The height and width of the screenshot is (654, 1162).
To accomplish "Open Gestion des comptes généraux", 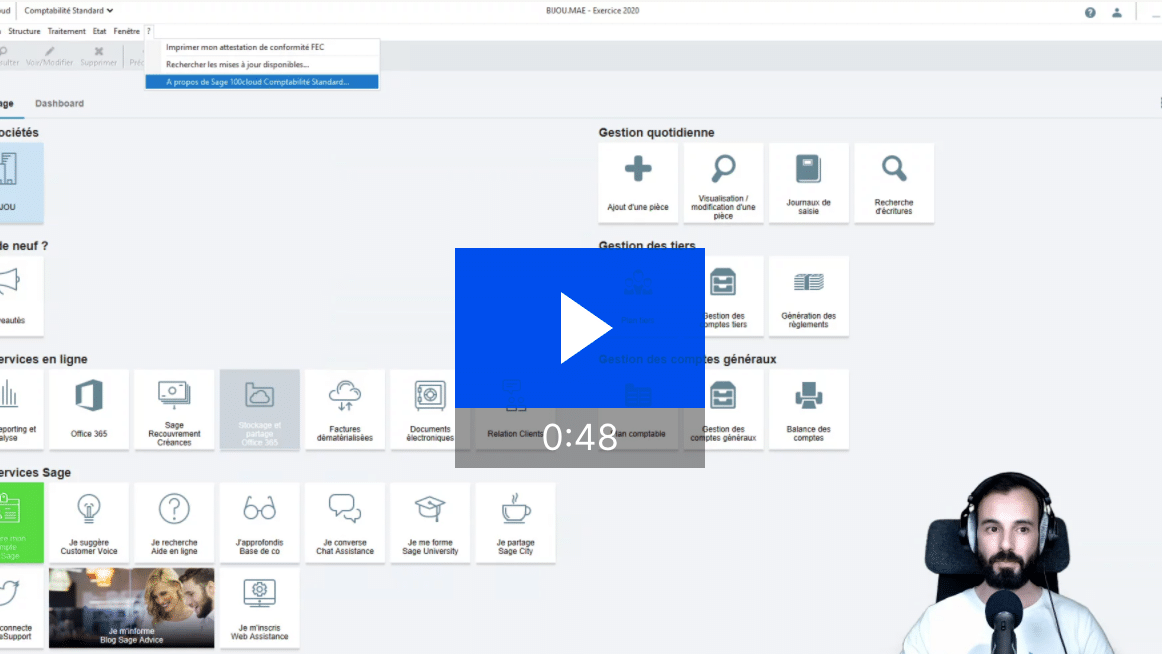I will pos(723,410).
